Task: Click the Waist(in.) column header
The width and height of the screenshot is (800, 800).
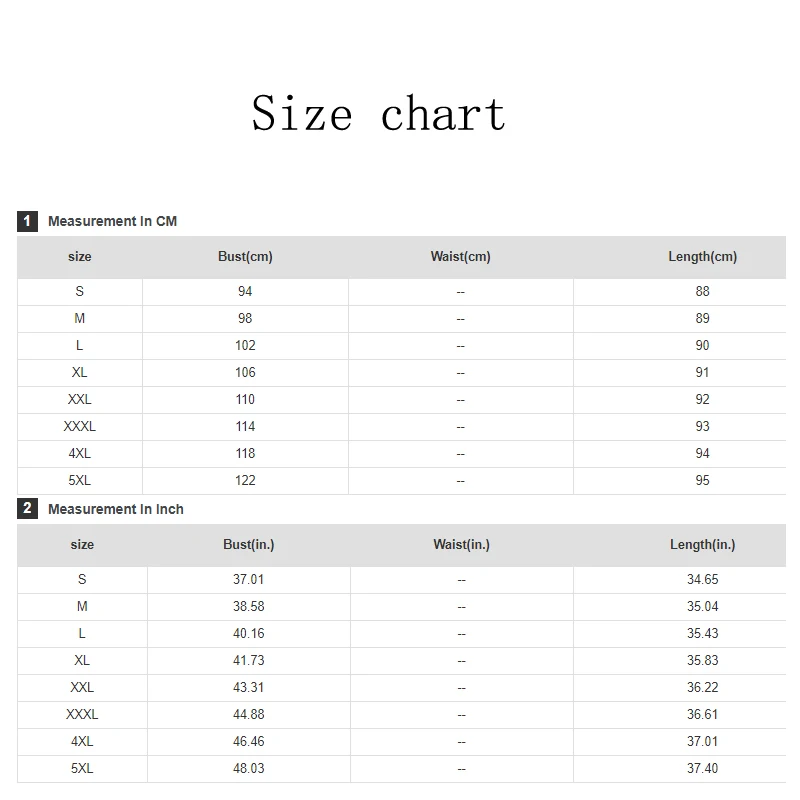Action: [461, 545]
